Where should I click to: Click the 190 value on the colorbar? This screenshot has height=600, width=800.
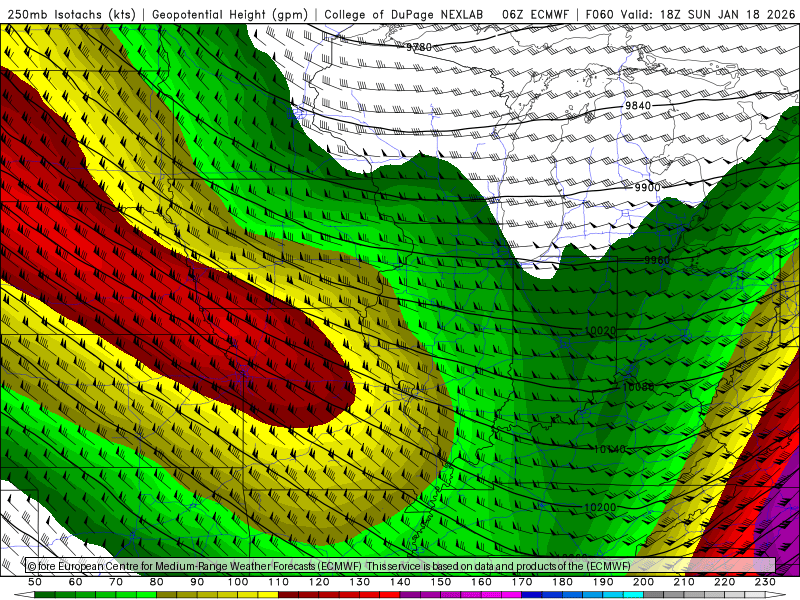pyautogui.click(x=603, y=582)
